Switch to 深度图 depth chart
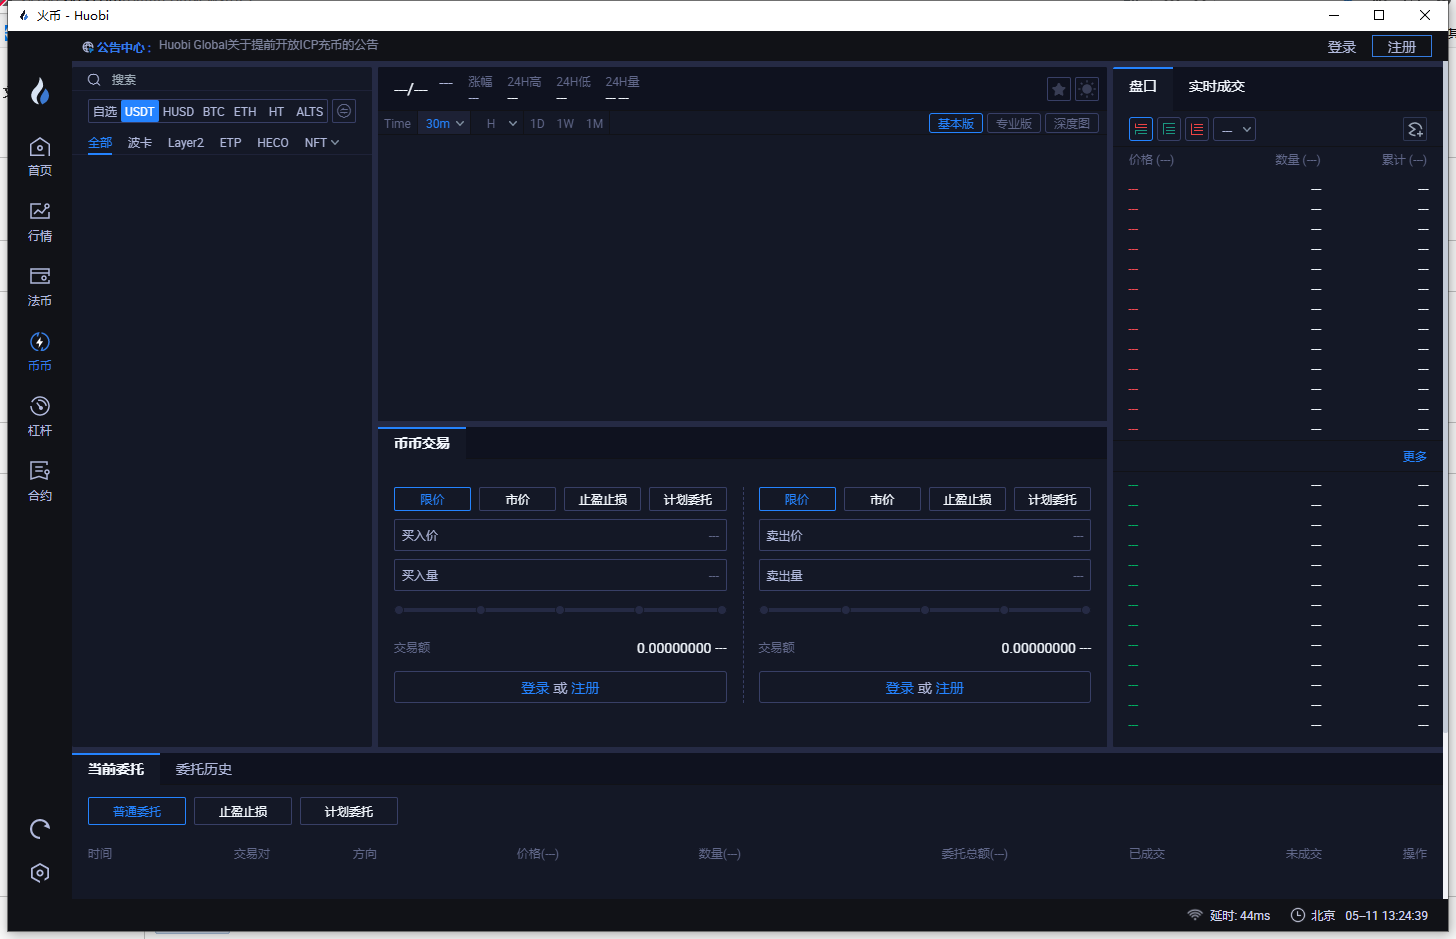Image resolution: width=1456 pixels, height=939 pixels. 1072,123
